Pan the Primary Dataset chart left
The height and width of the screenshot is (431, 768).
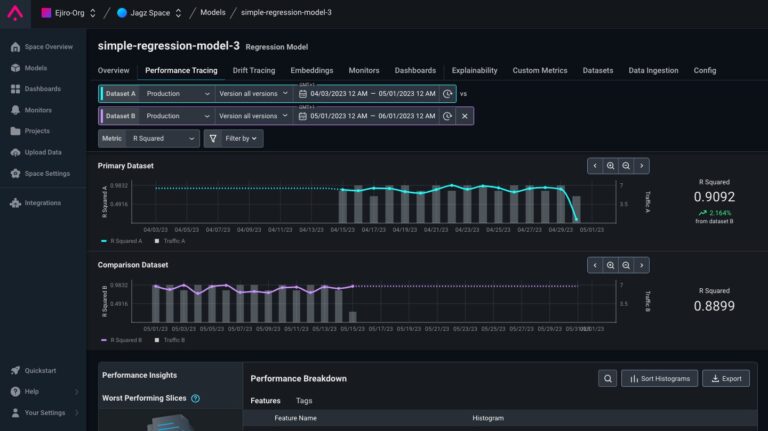(x=594, y=166)
